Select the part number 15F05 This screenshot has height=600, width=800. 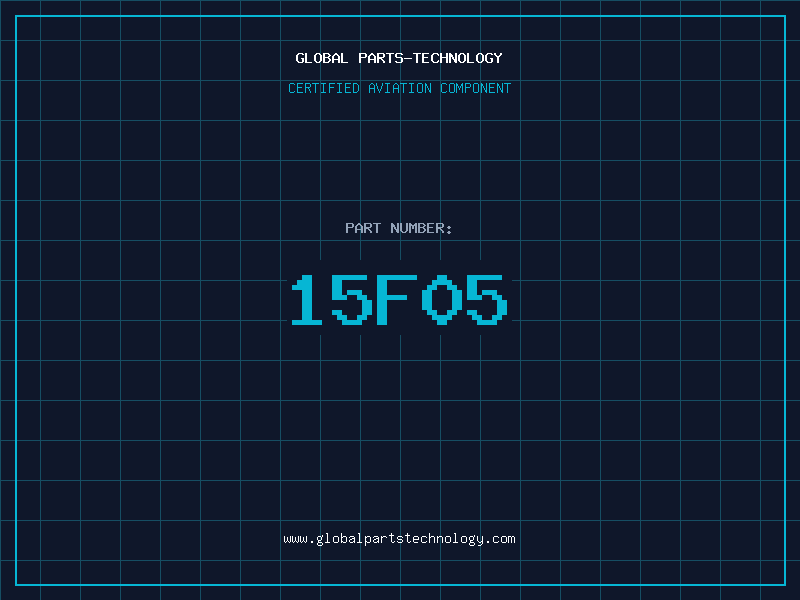coord(399,299)
